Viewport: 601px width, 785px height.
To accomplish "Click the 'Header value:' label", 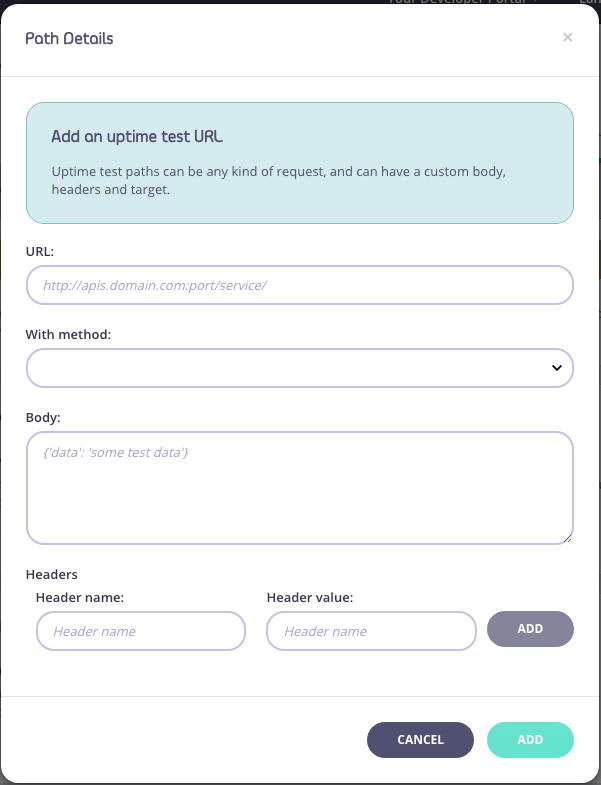I will pyautogui.click(x=310, y=597).
